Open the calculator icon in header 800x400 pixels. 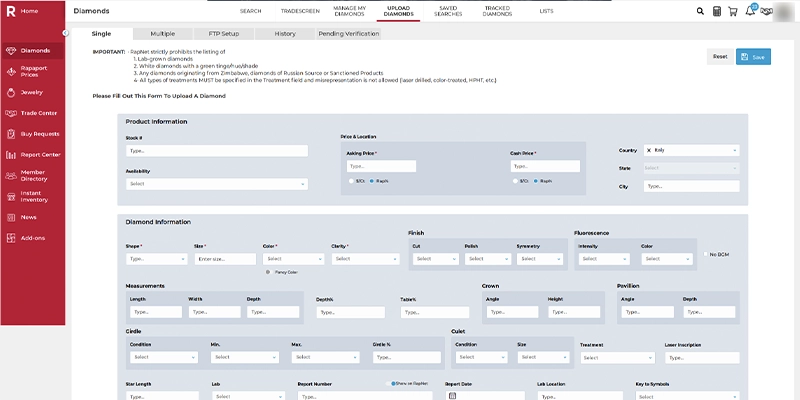[716, 11]
